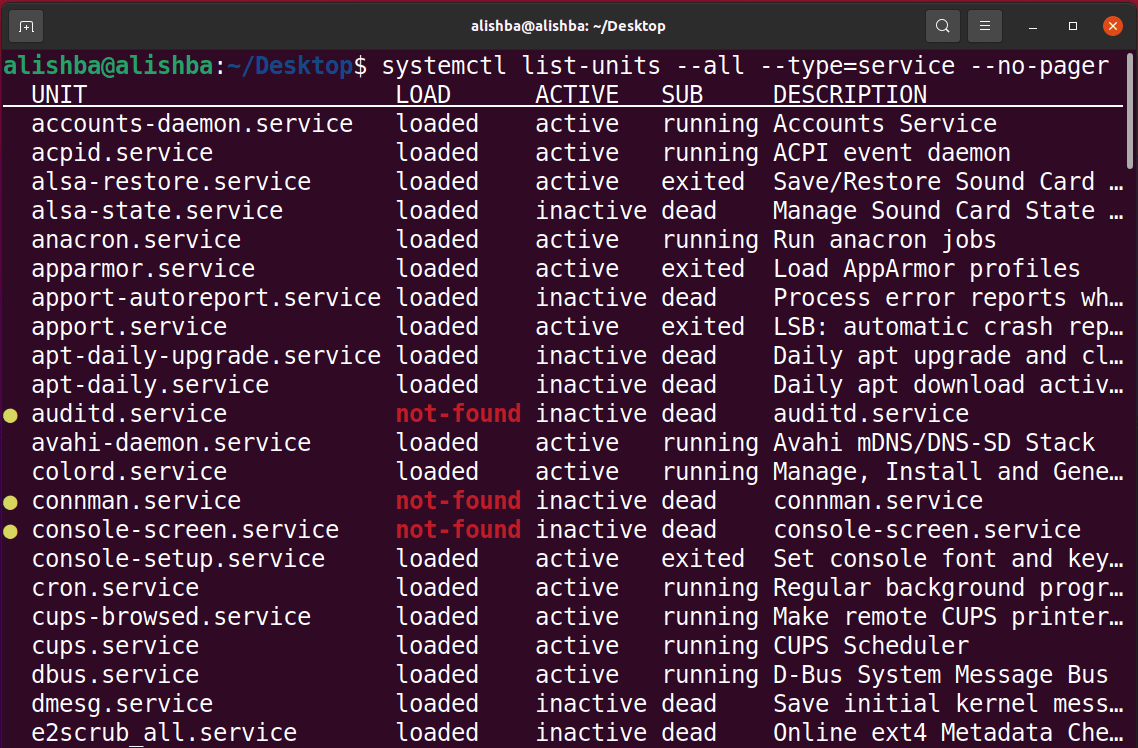Screen dimensions: 1138x748
Task: Click description Load AppArmor profiles
Action: tap(927, 268)
